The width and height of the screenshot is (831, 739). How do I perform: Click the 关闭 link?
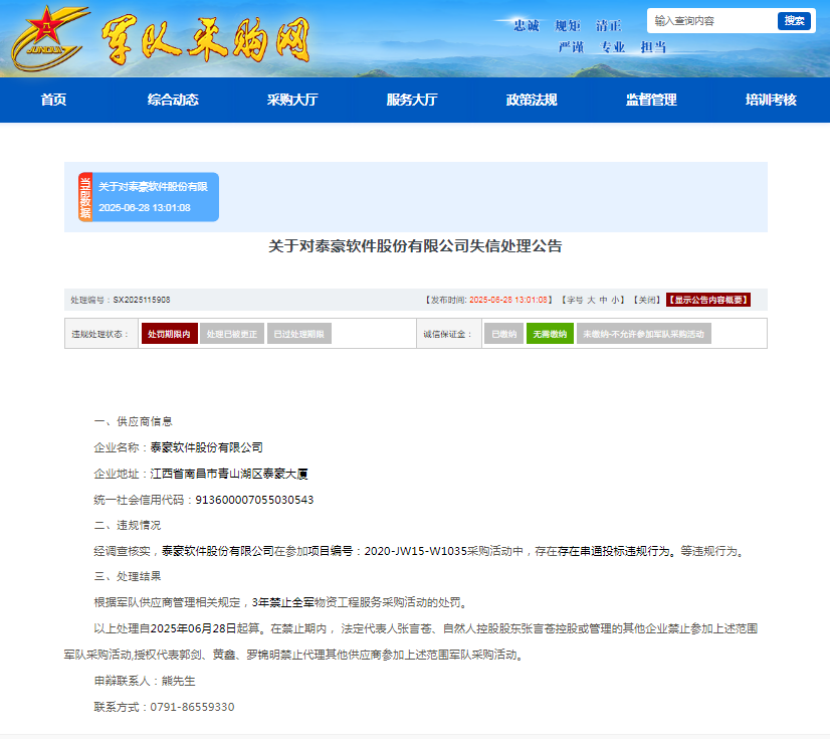[647, 300]
